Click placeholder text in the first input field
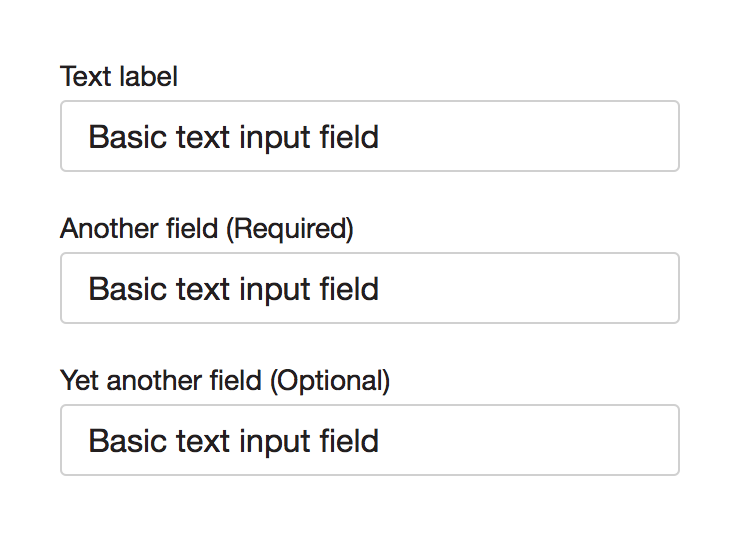Screen dimensions: 740x536 pyautogui.click(x=234, y=136)
